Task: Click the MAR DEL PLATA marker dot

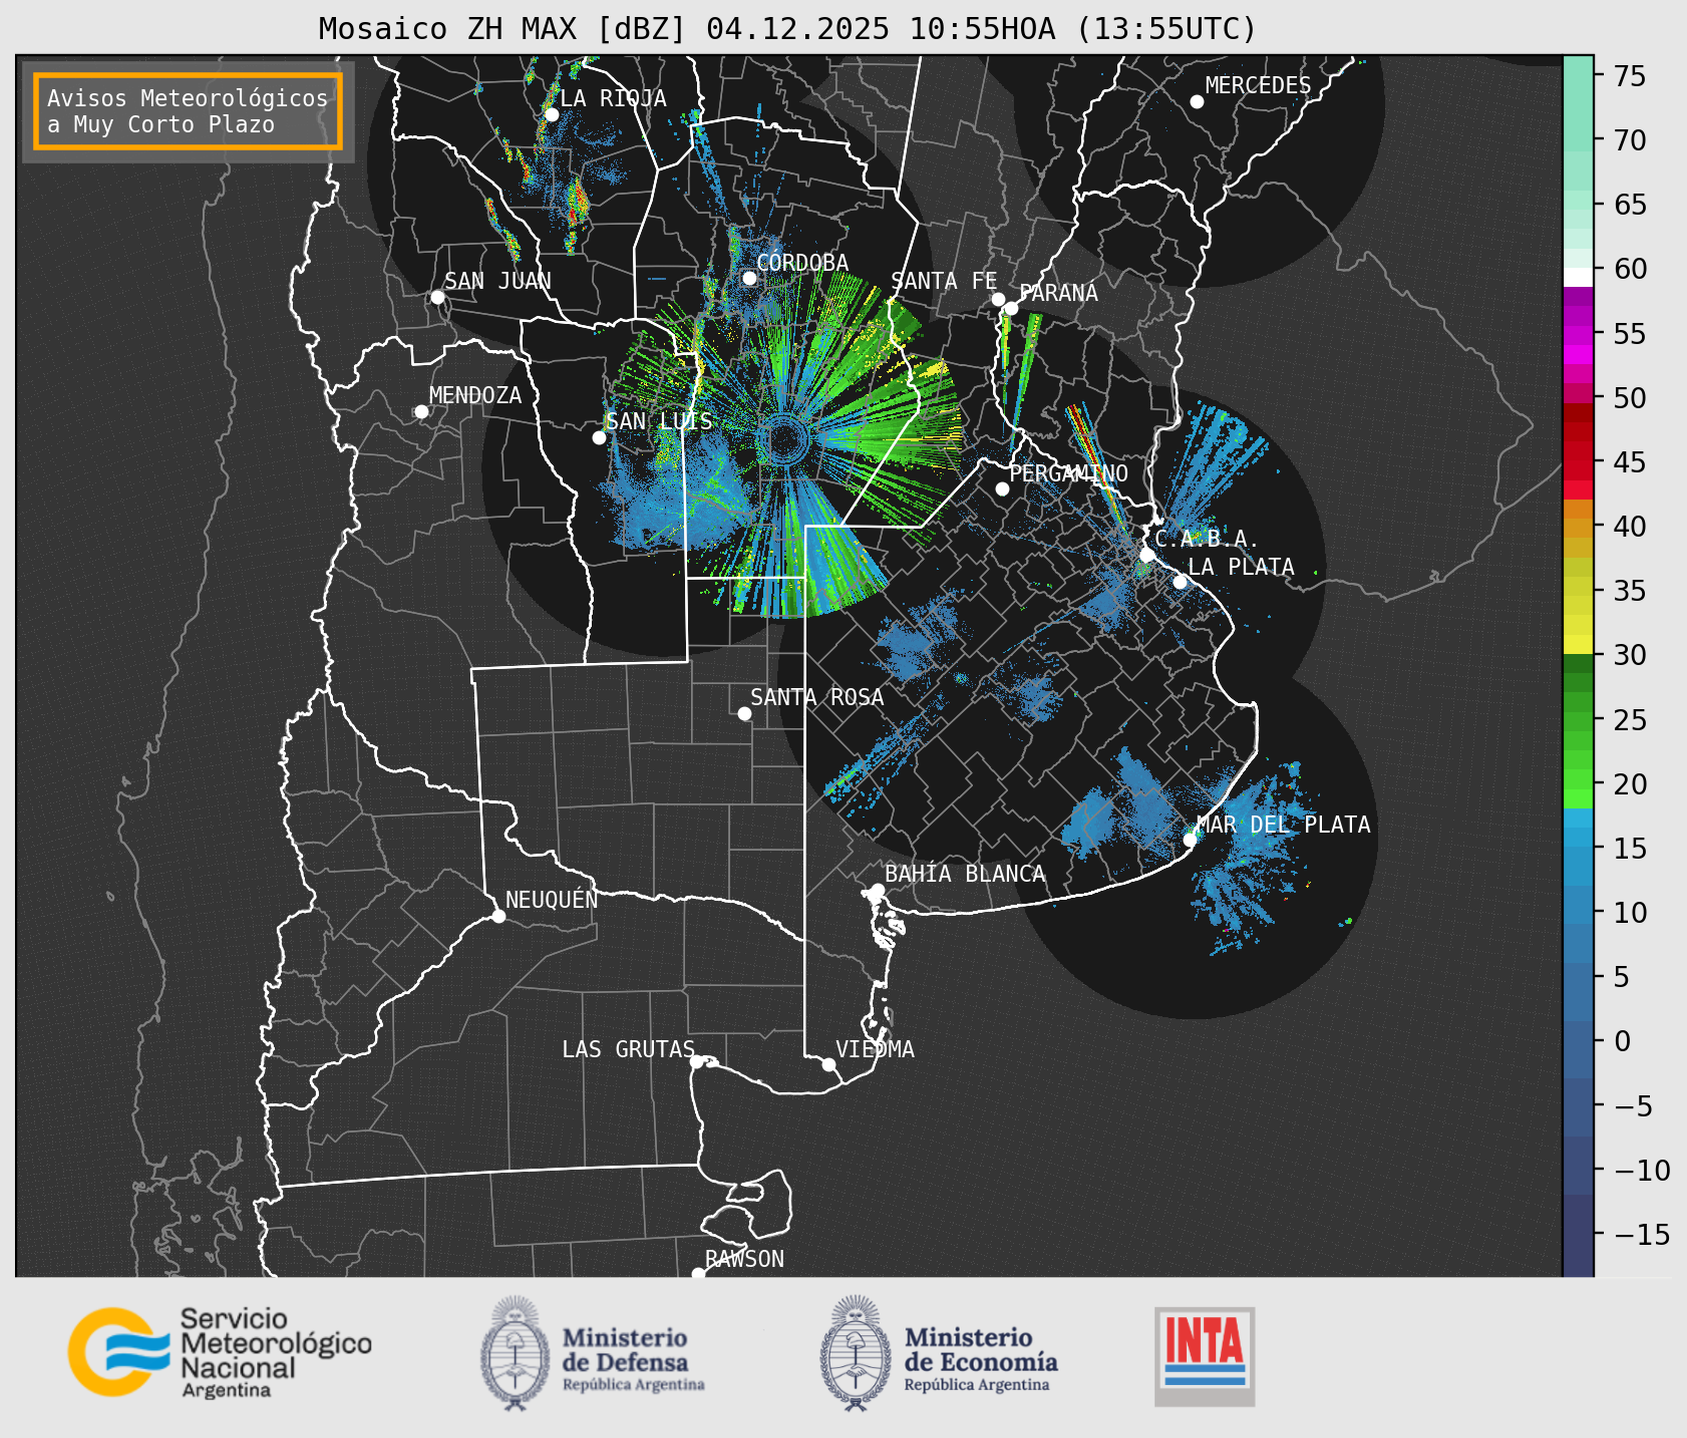Action: click(1190, 840)
